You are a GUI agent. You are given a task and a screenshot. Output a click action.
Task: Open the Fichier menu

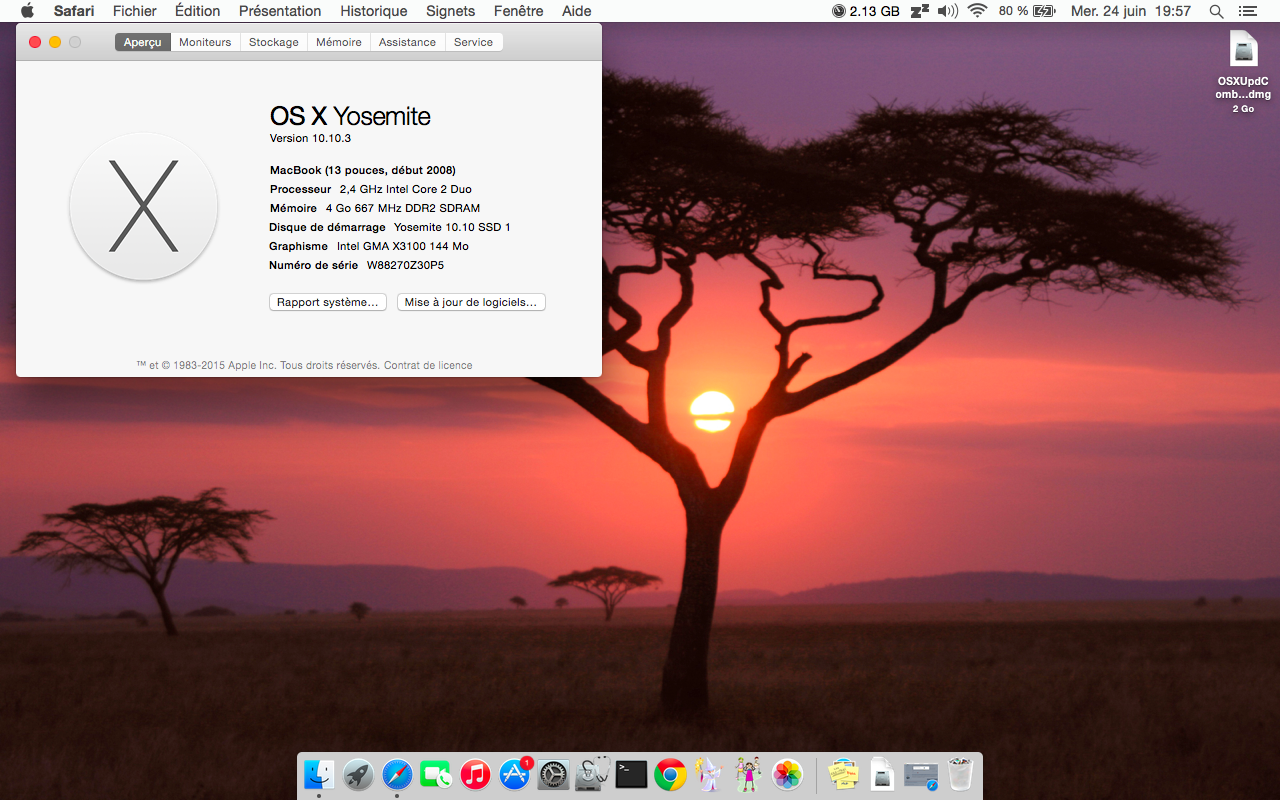click(x=134, y=11)
